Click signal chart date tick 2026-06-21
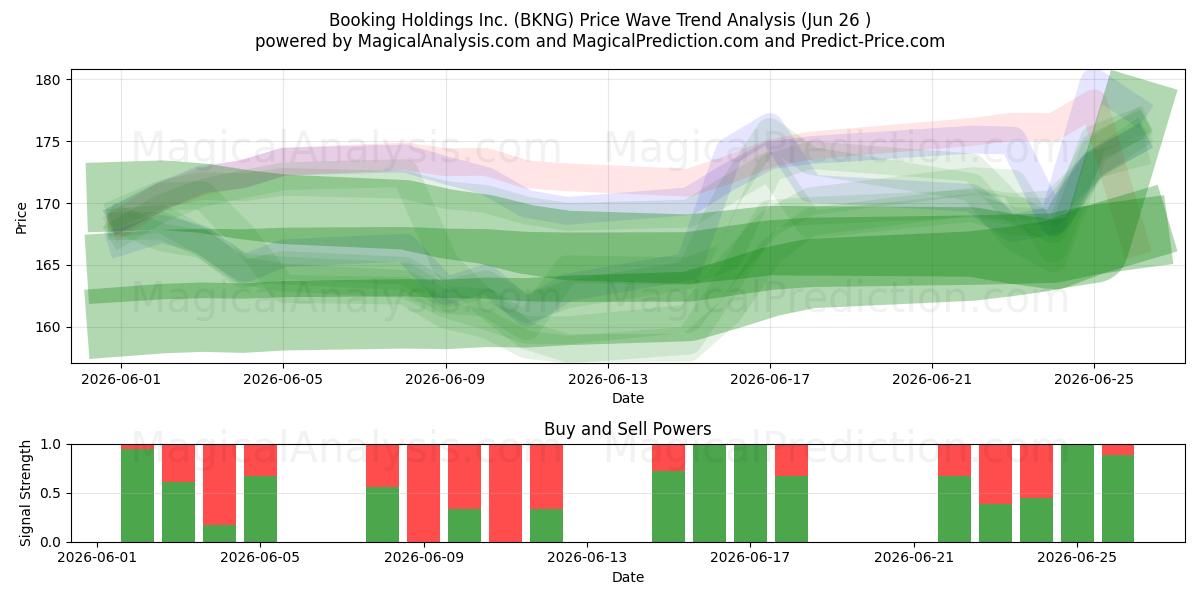 pyautogui.click(x=914, y=559)
